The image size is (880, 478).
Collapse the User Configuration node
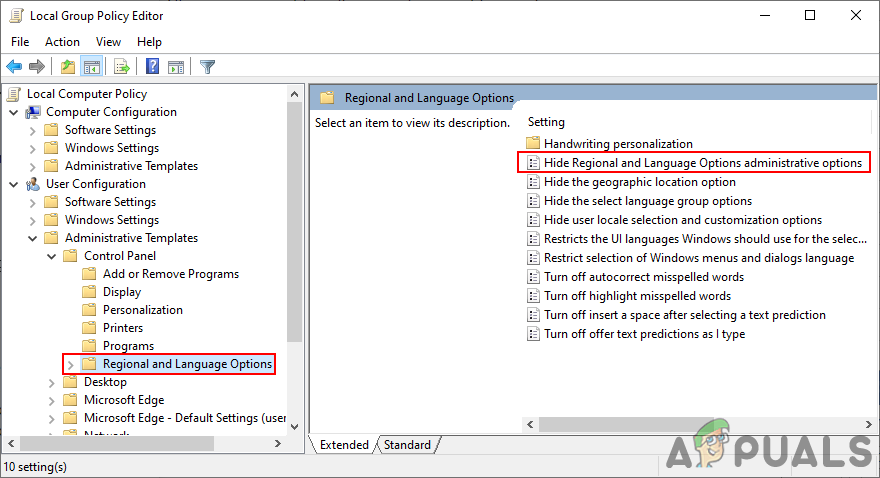click(14, 185)
